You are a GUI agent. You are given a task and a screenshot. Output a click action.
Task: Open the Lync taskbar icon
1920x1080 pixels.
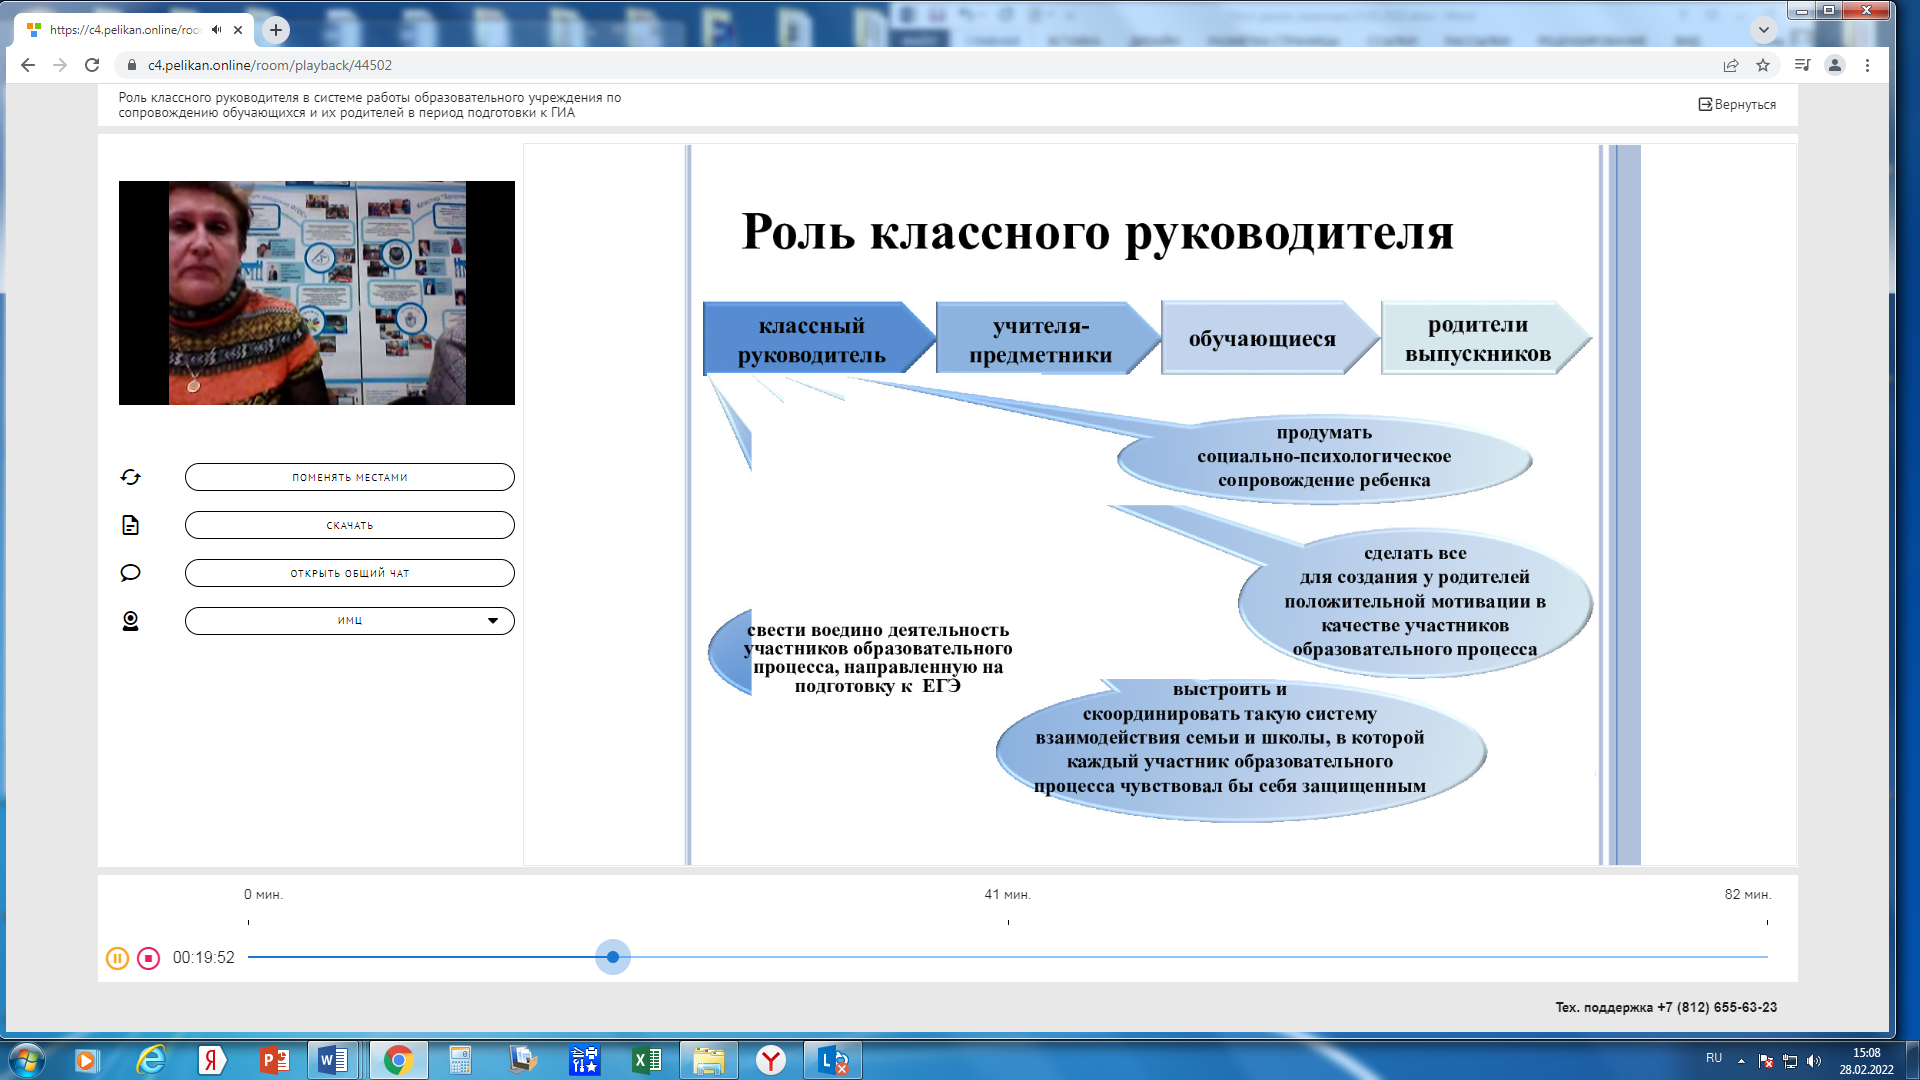click(833, 1060)
